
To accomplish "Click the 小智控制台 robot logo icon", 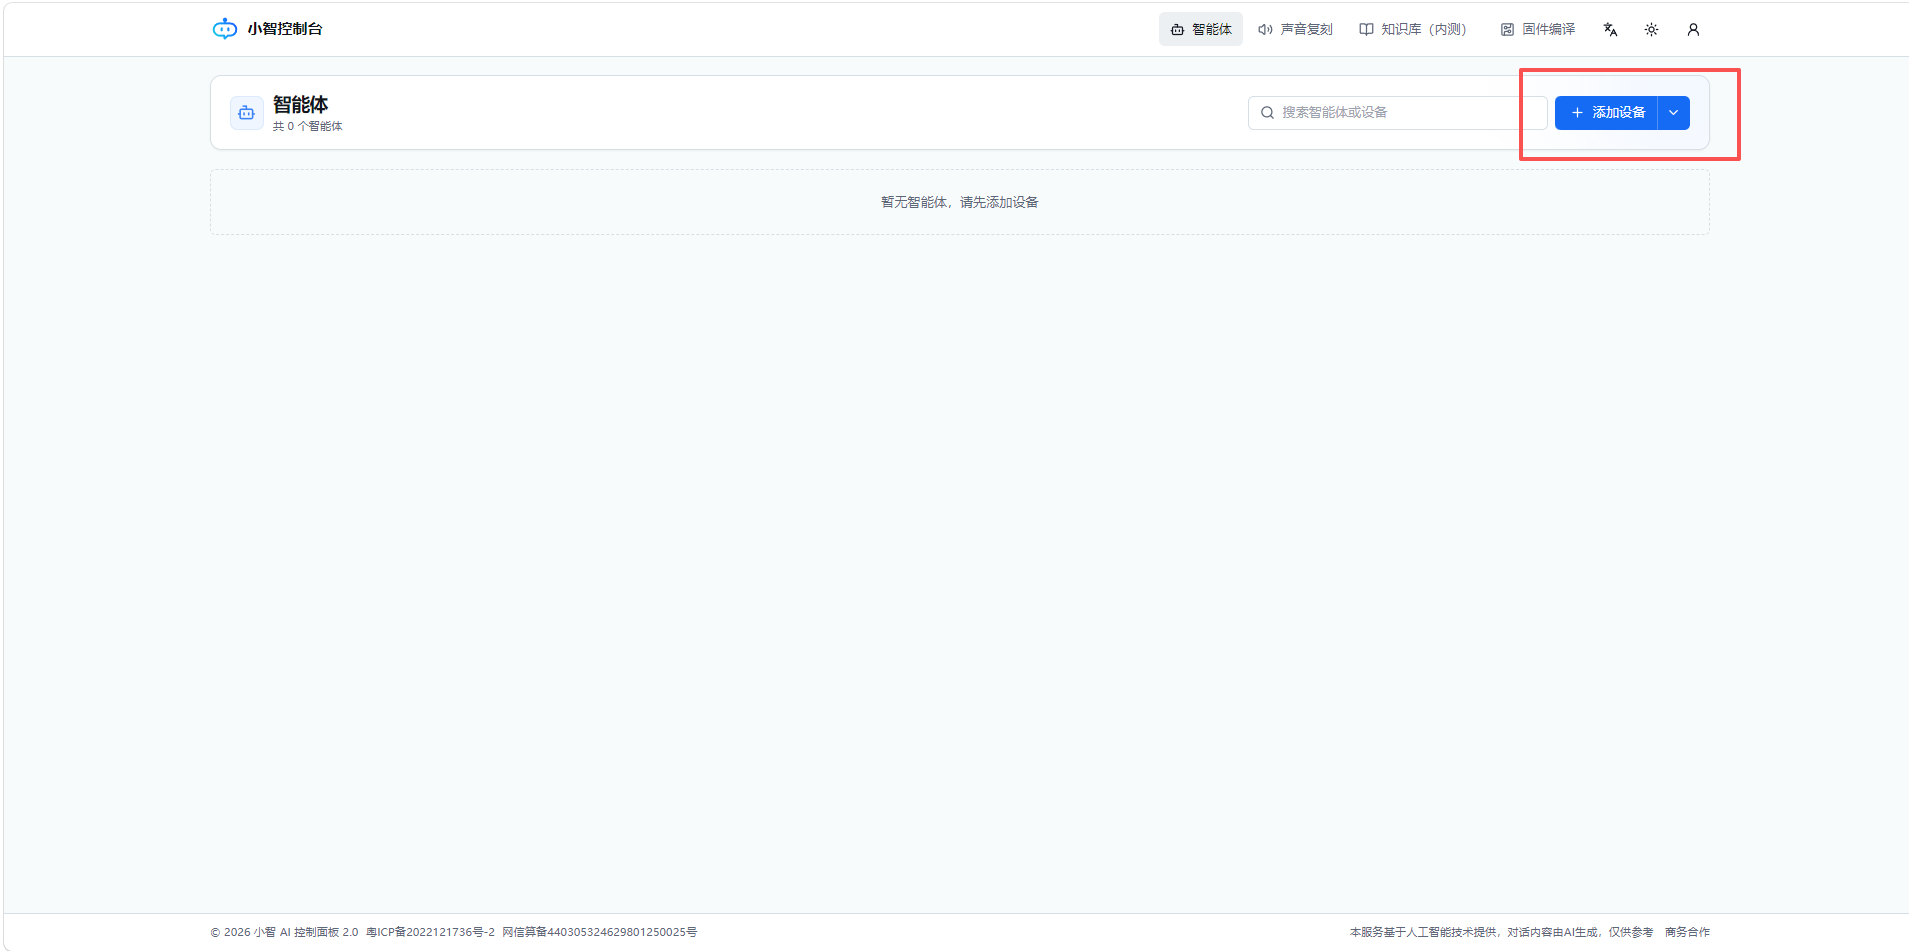I will coord(225,29).
